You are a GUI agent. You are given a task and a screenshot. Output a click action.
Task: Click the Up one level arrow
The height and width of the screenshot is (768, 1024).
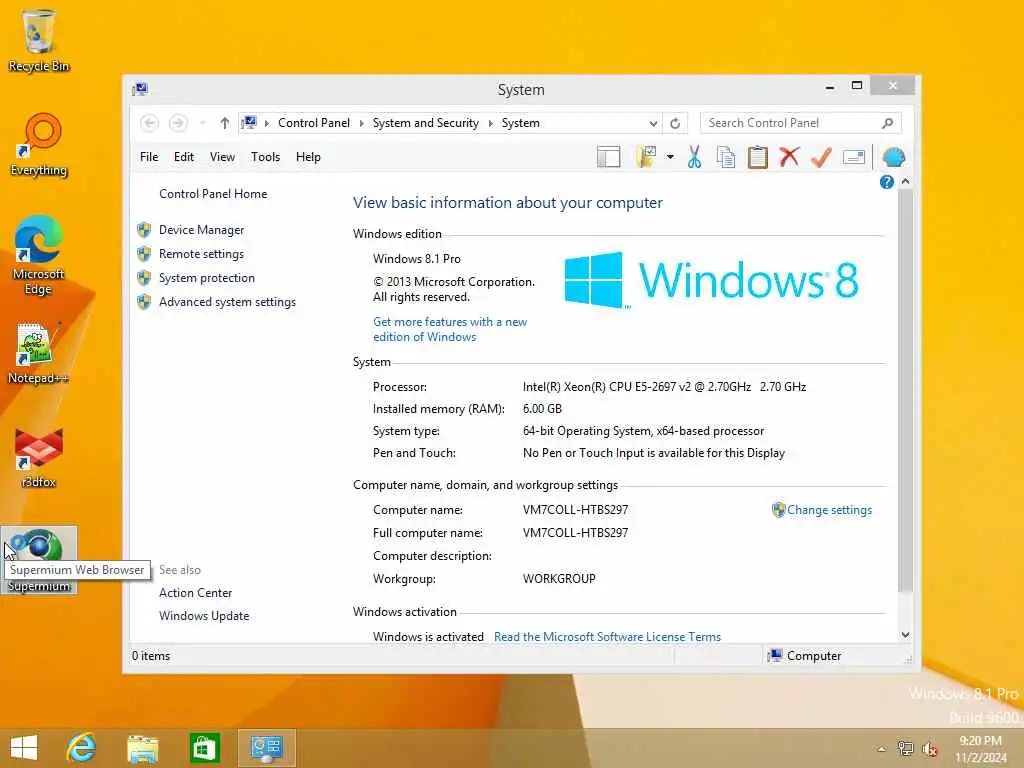(225, 123)
